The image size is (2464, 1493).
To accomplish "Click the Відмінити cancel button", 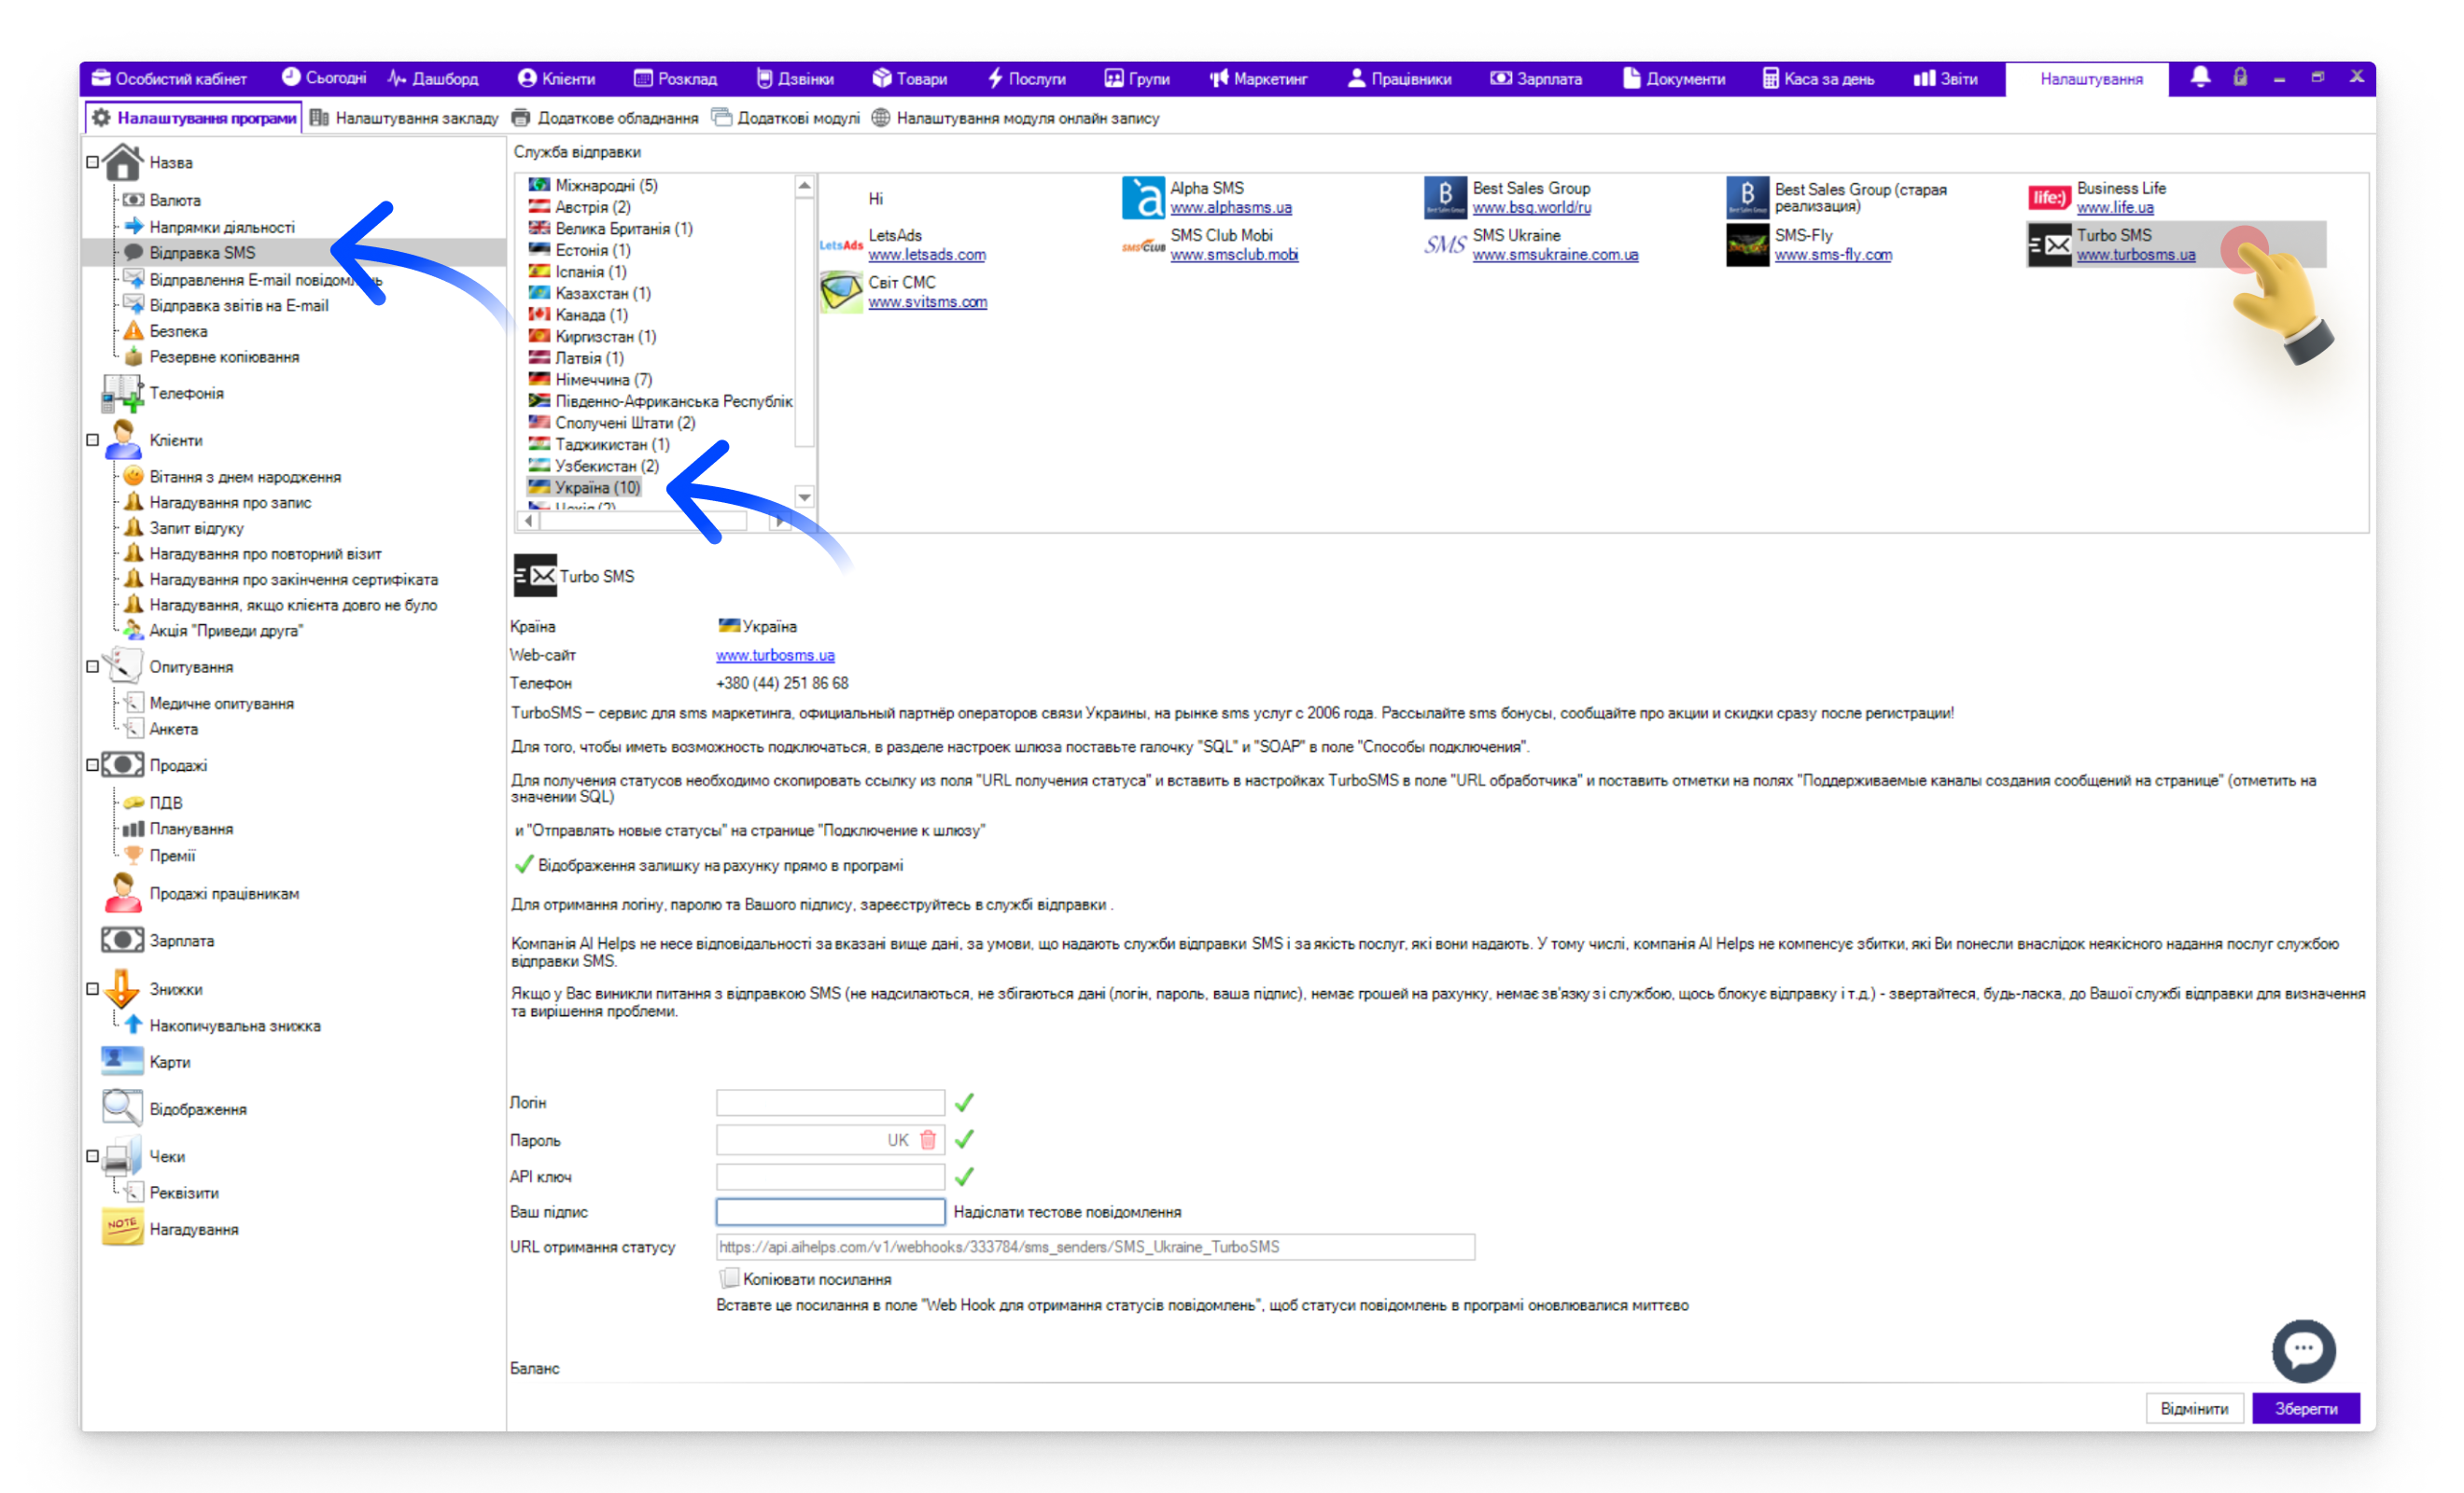I will (x=2194, y=1409).
